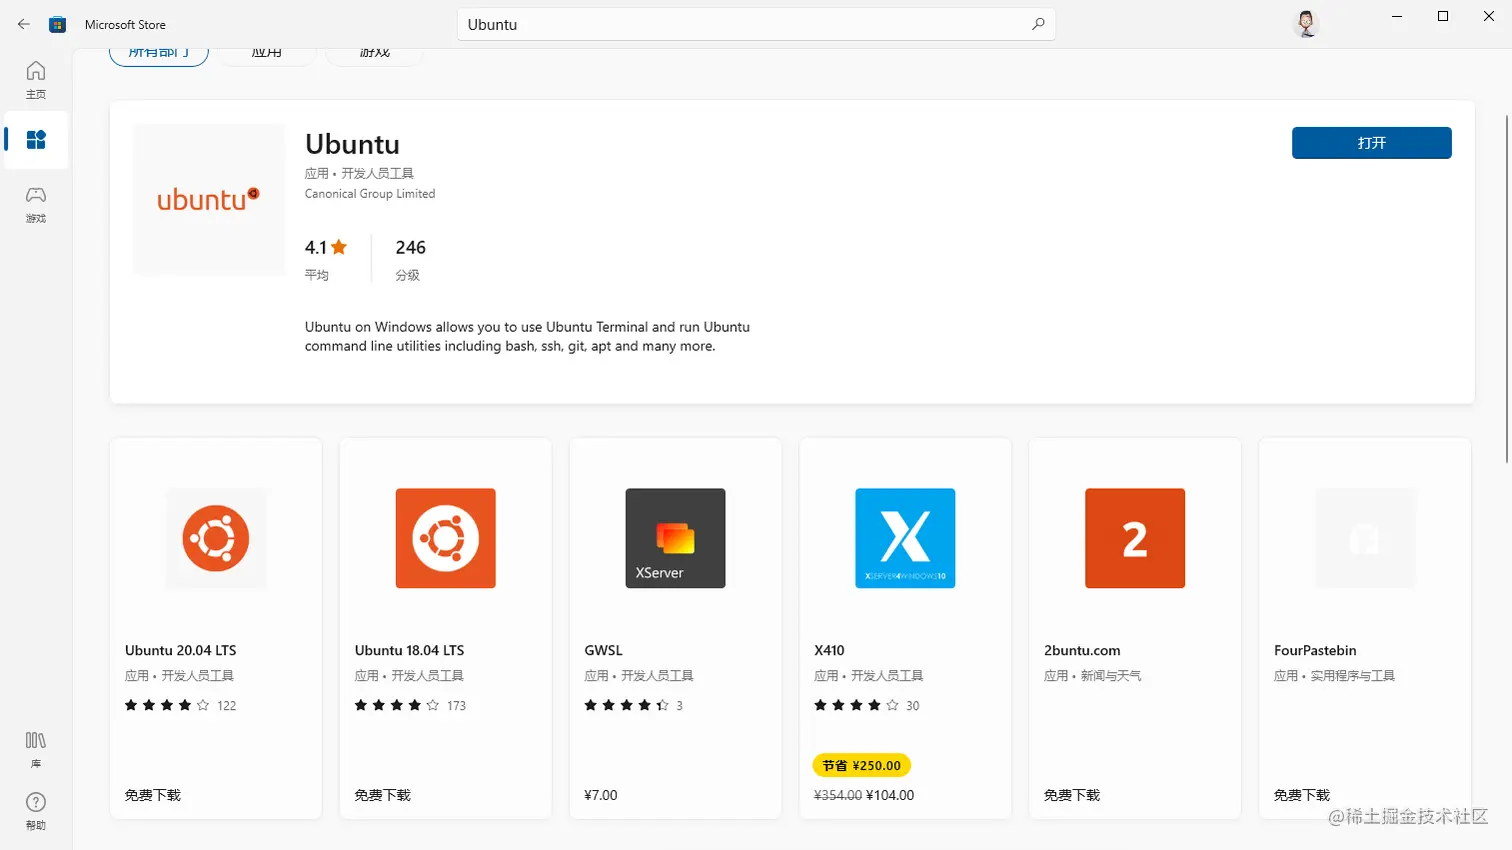Open the GWSL title

pos(604,650)
